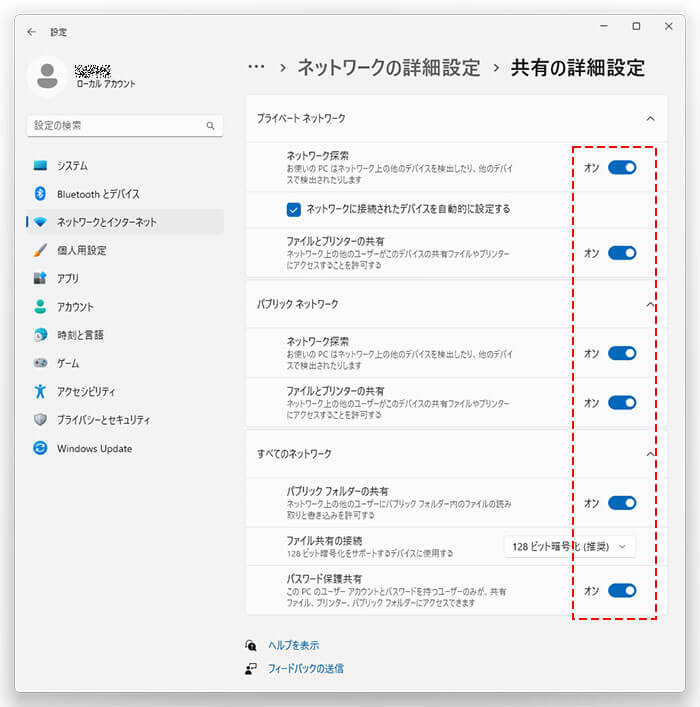Turn off パブリック フォルダーの共有 switch

point(622,503)
